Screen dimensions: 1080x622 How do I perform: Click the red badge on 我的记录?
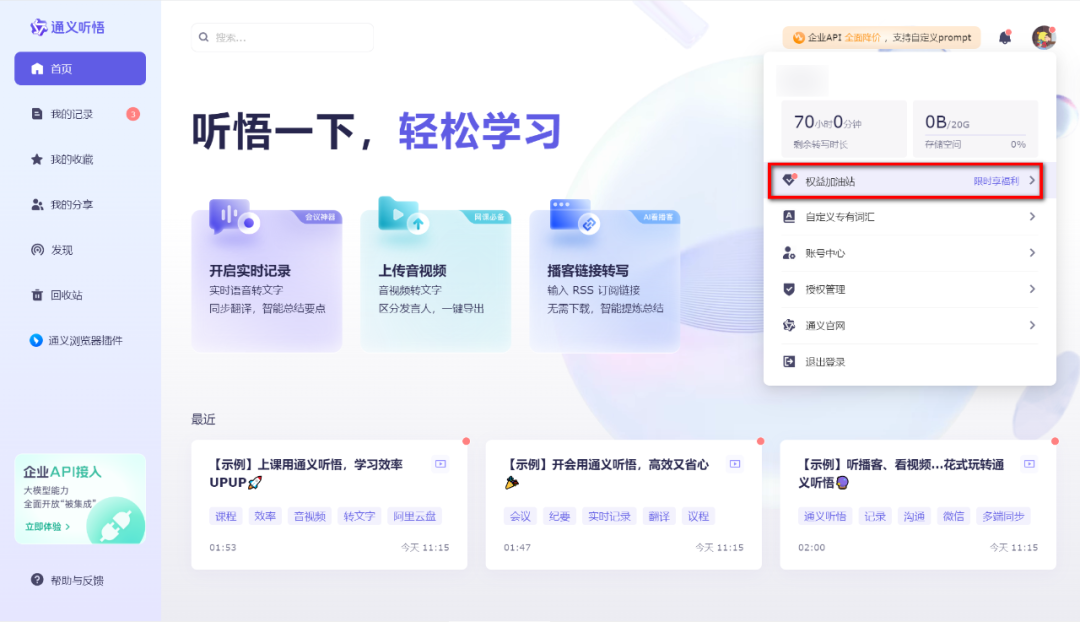point(133,114)
